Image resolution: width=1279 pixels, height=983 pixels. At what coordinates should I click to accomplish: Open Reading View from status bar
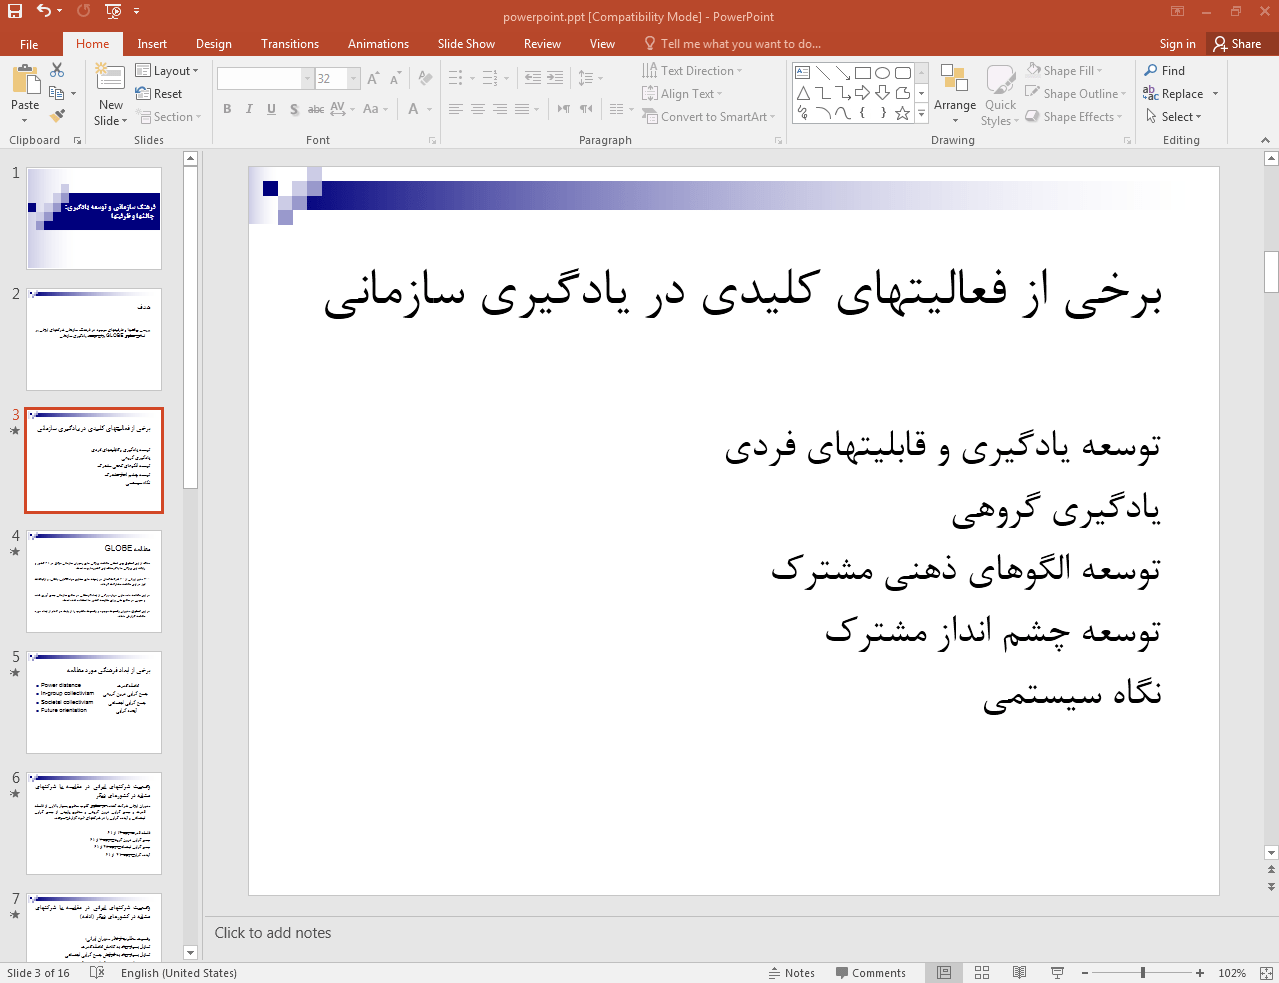(x=1019, y=973)
